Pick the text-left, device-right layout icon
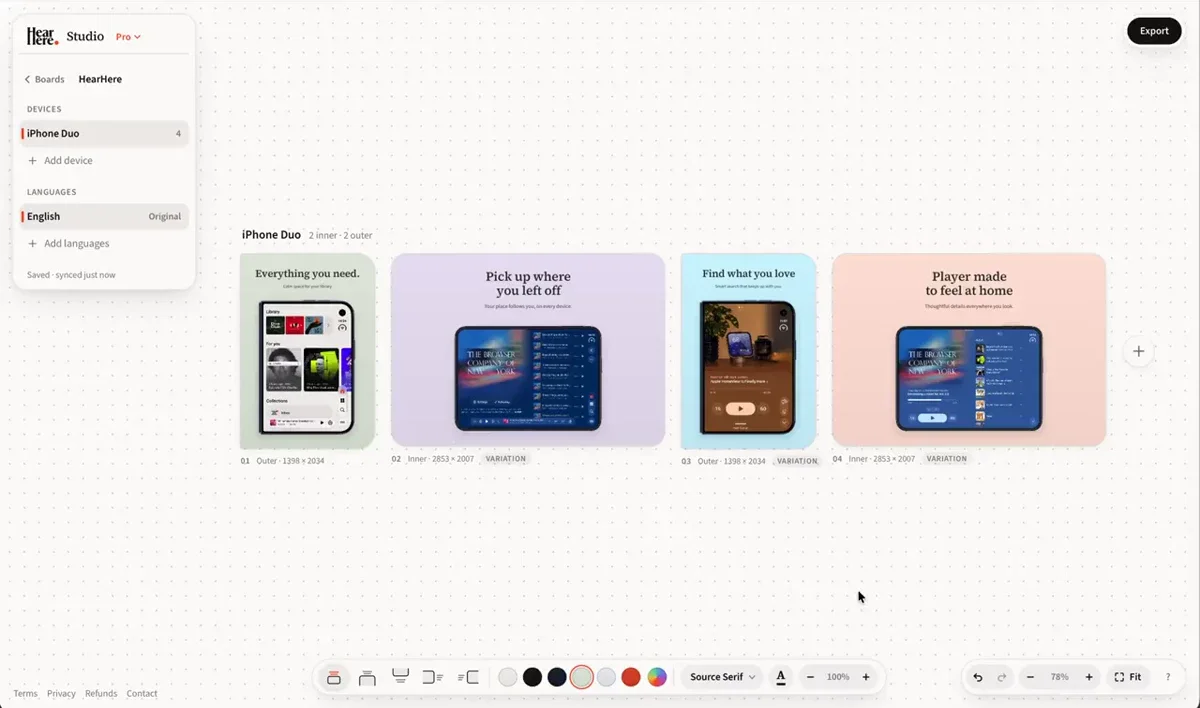 [x=468, y=677]
